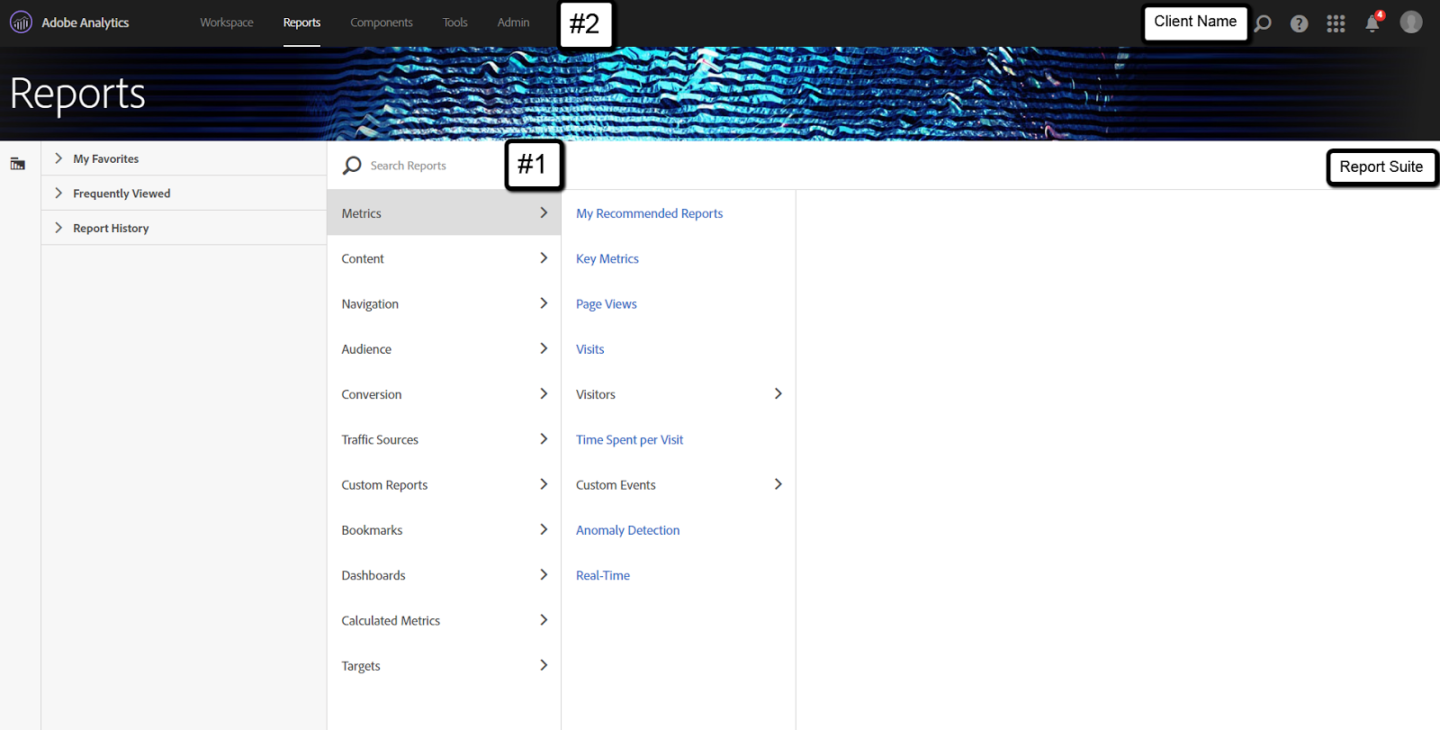Open the search magnifier in top bar
The width and height of the screenshot is (1440, 730).
coord(1264,23)
